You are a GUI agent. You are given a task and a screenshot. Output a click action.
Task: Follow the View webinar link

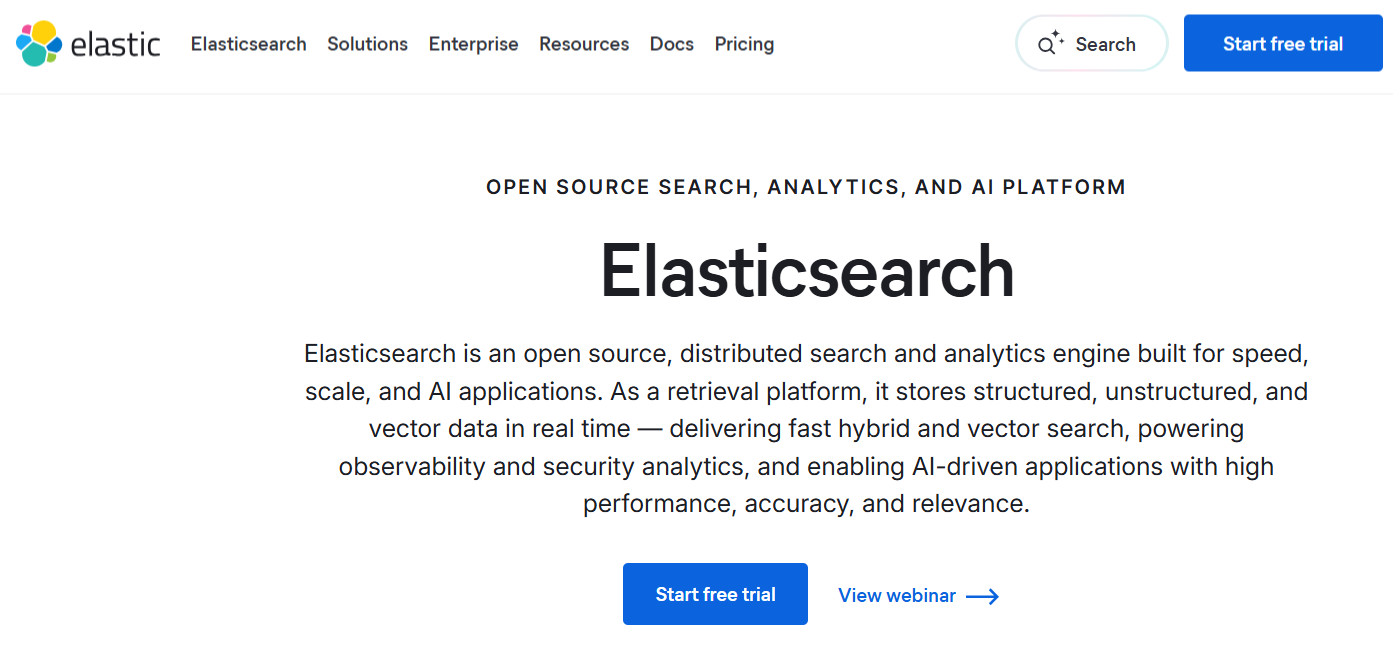point(897,595)
